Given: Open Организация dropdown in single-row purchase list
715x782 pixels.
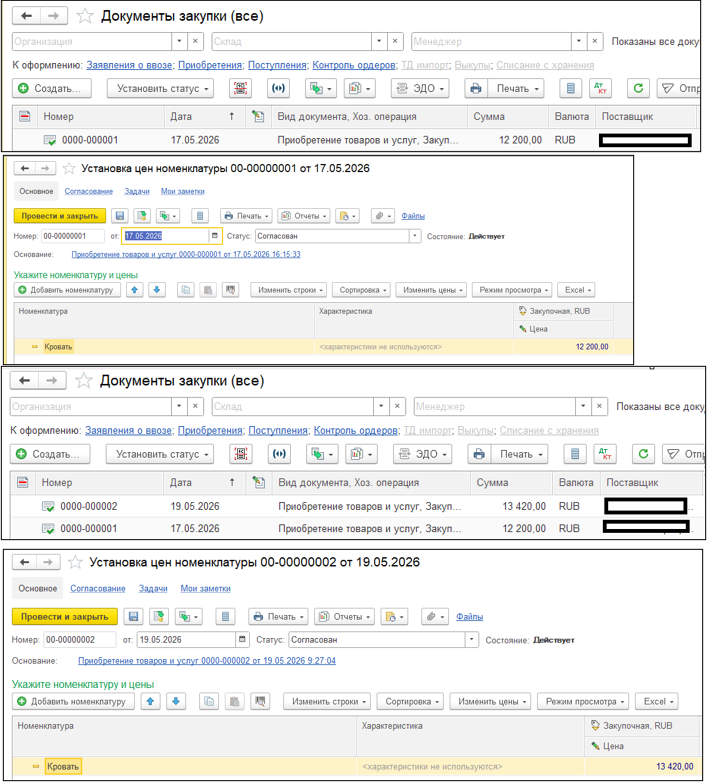Looking at the screenshot, I should 179,41.
